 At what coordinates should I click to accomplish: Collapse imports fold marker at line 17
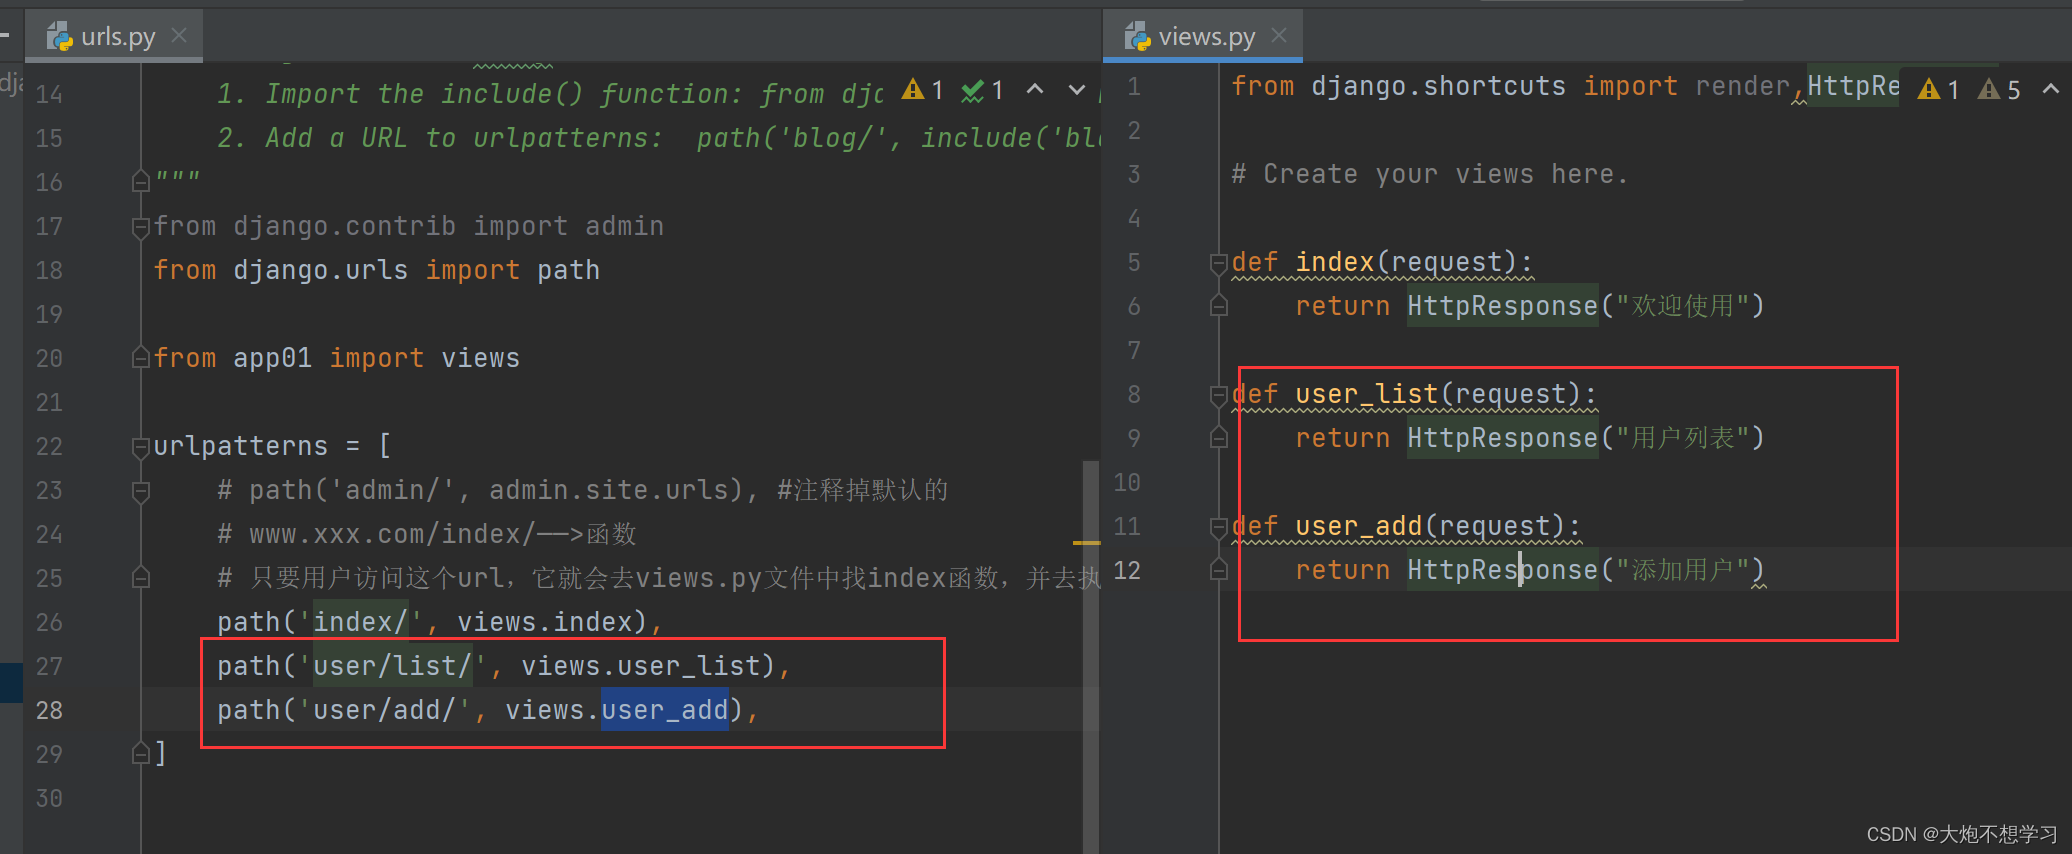click(x=141, y=227)
